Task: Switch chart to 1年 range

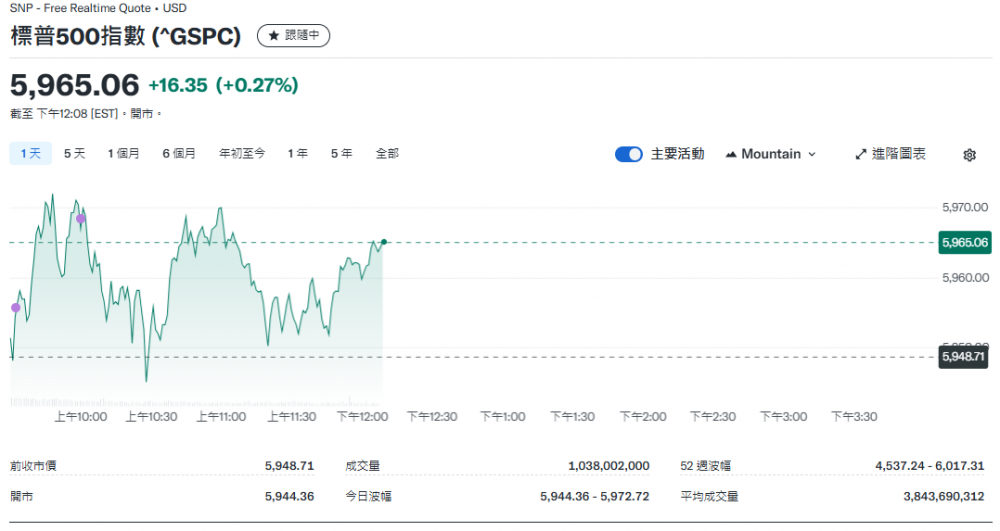Action: tap(298, 153)
